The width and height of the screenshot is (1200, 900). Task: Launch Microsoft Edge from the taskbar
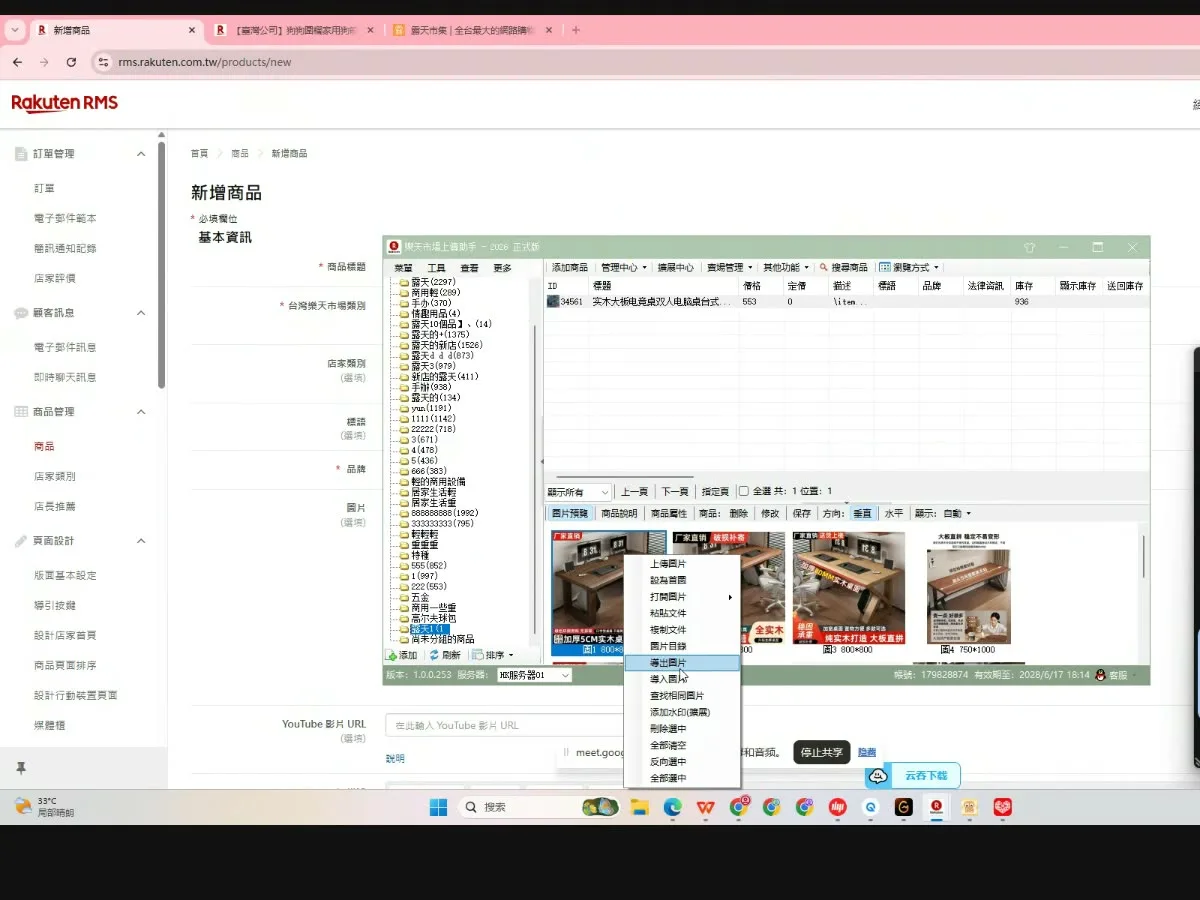tap(672, 807)
